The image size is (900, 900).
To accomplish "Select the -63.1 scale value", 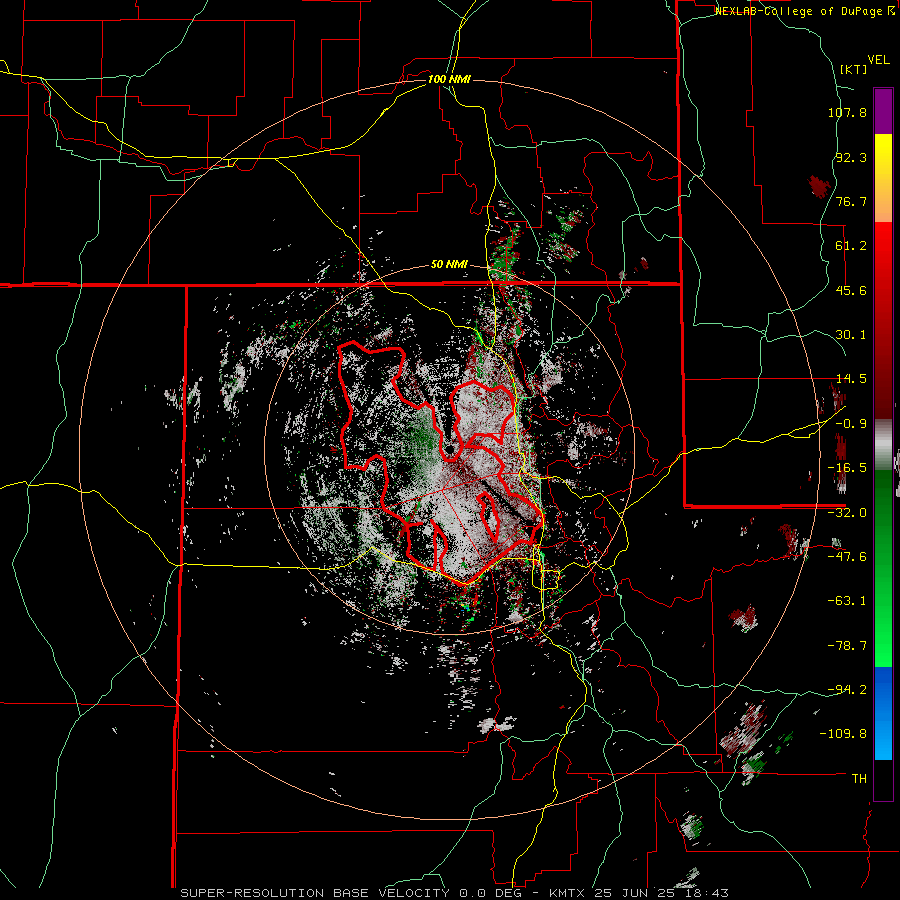I will (847, 601).
